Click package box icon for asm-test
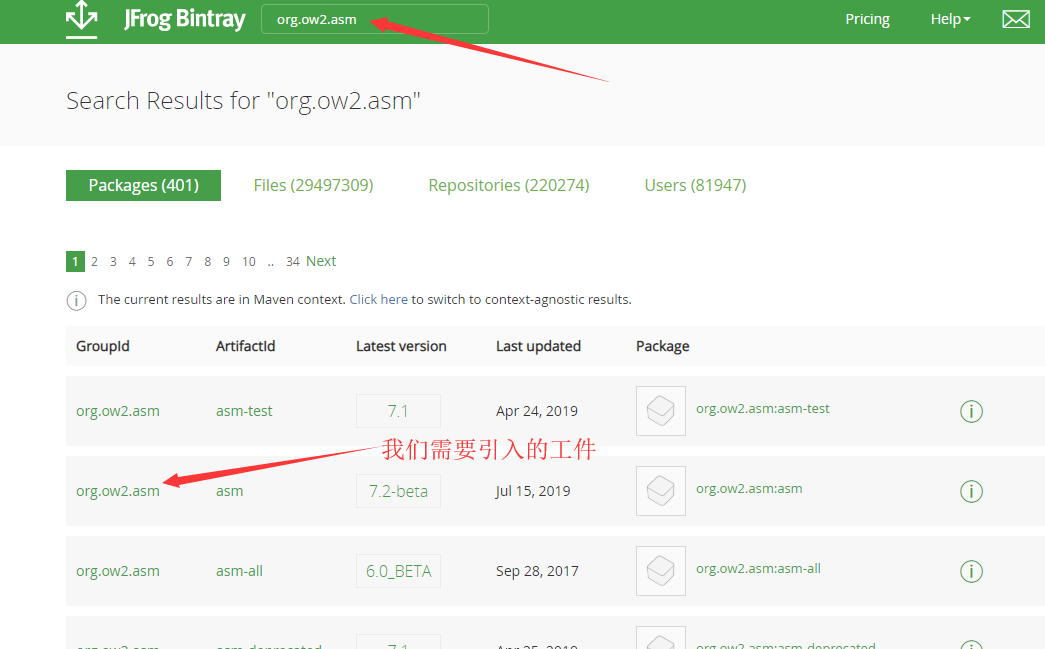Viewport: 1045px width, 649px height. (x=660, y=411)
